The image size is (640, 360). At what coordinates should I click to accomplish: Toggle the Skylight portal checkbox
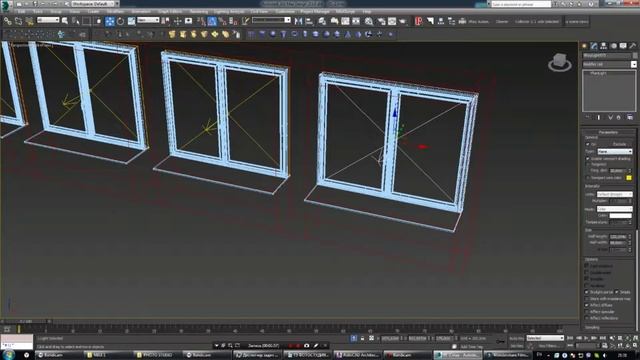(x=587, y=292)
